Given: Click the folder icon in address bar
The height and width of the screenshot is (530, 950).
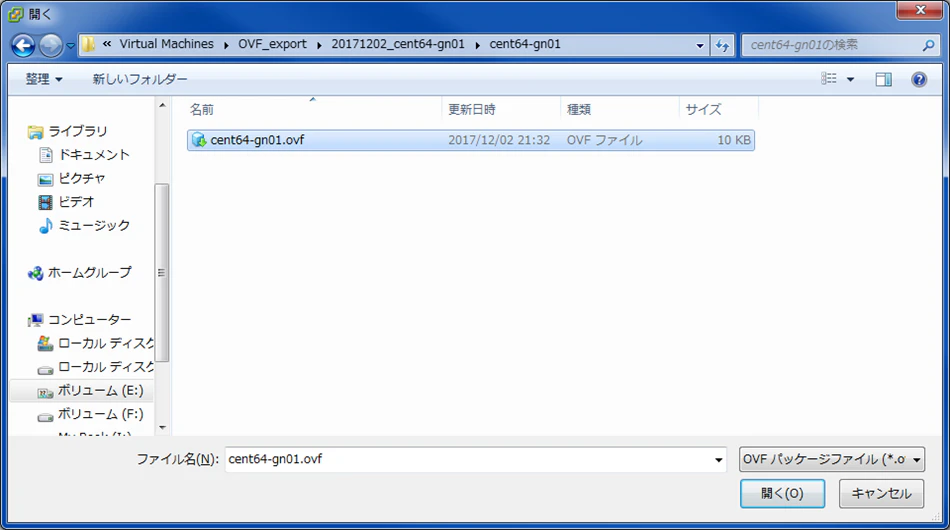Looking at the screenshot, I should pyautogui.click(x=88, y=44).
